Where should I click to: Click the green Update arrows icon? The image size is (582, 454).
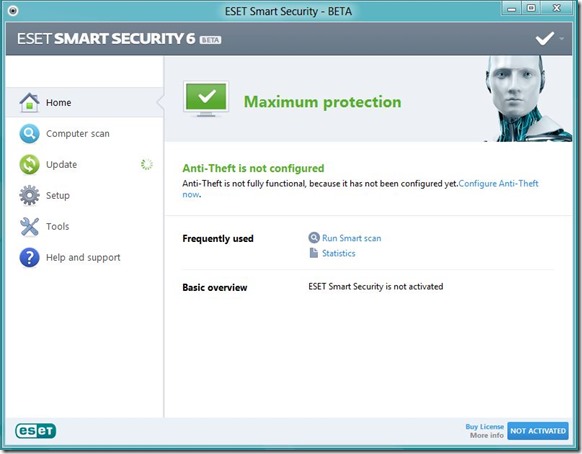point(29,164)
